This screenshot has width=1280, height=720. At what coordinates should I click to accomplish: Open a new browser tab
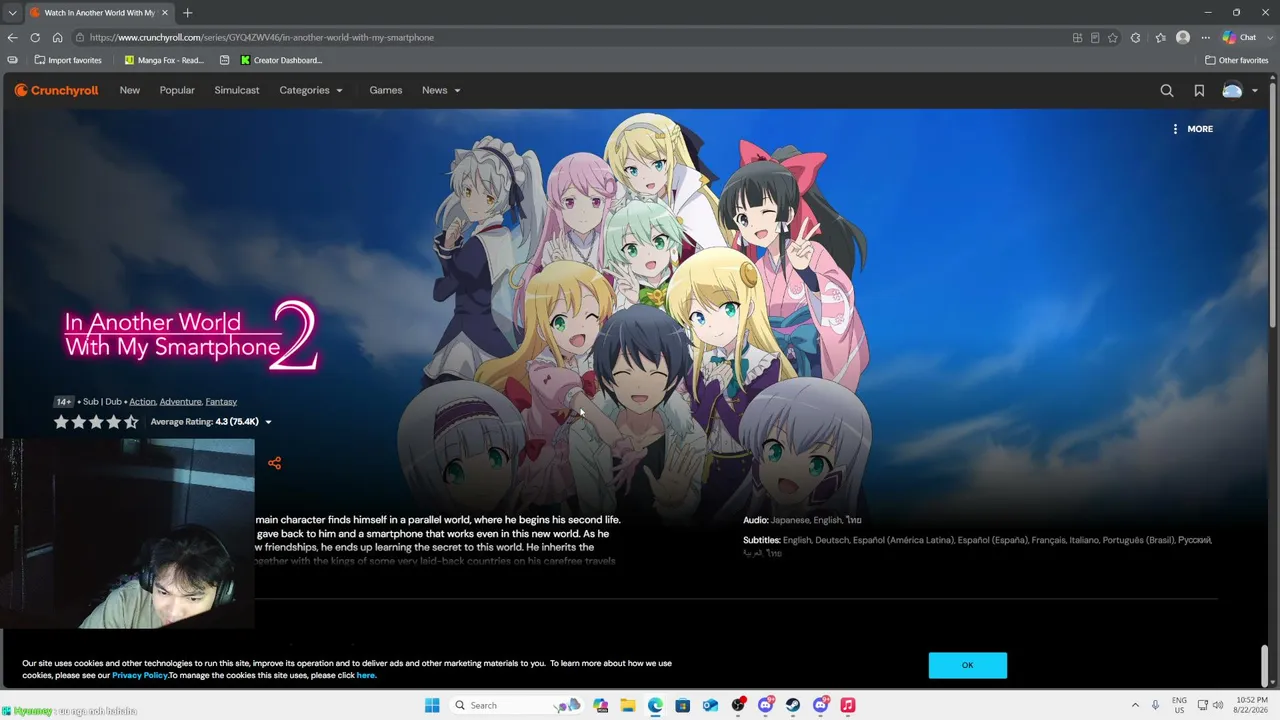tap(187, 13)
